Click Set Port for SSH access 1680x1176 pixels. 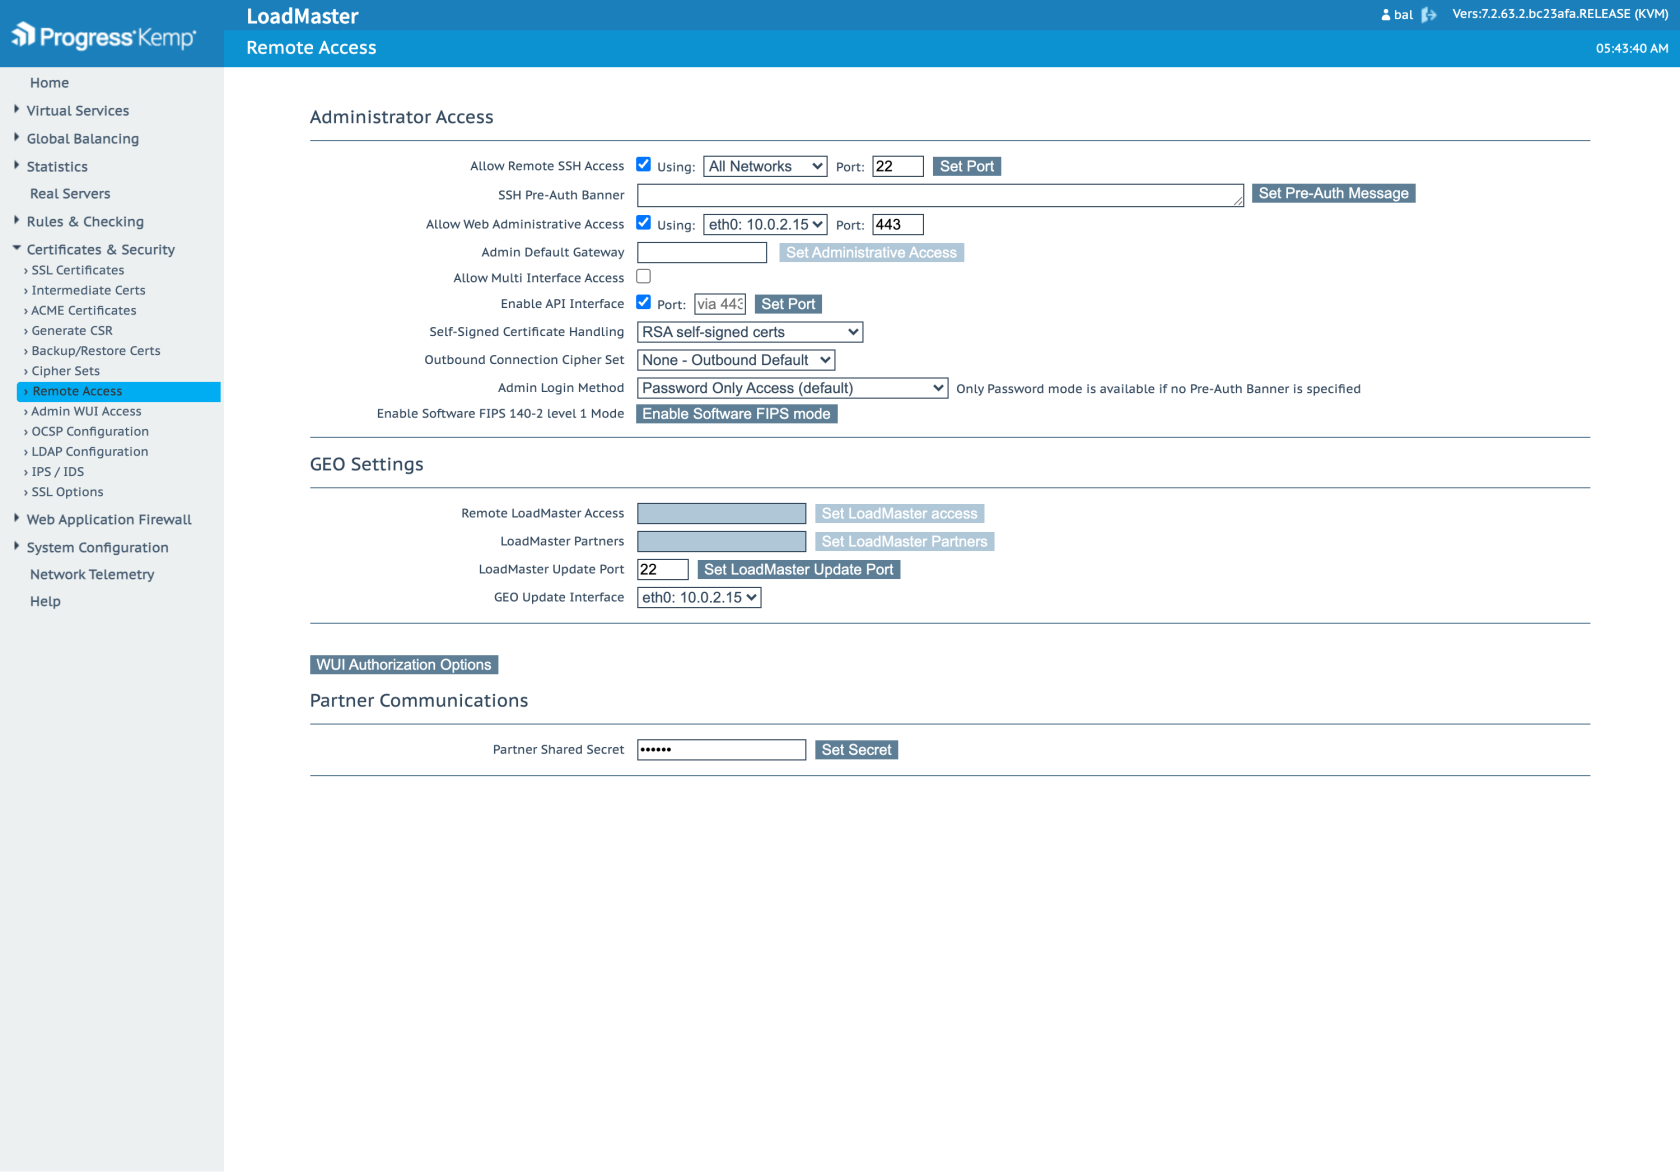click(967, 167)
